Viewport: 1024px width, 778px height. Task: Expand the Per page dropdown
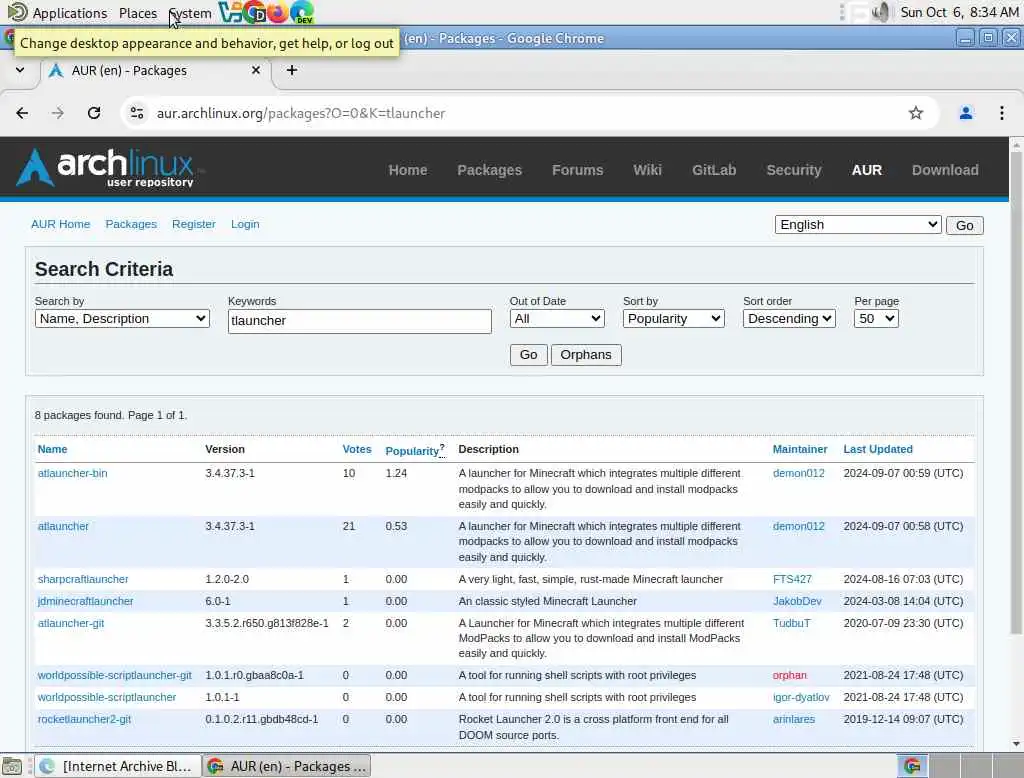coord(876,319)
